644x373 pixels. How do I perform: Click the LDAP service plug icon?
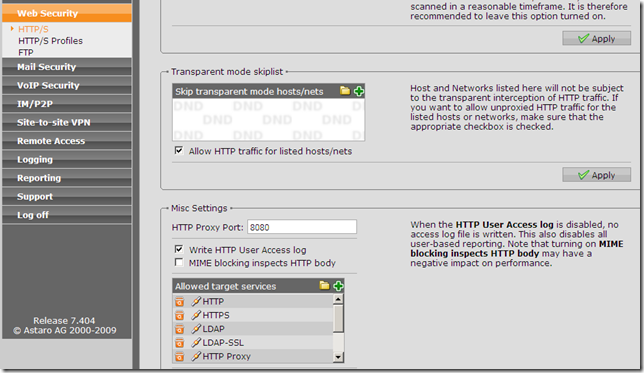196,329
